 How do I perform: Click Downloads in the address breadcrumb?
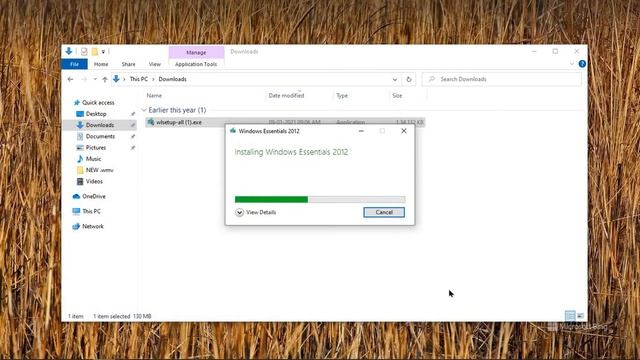[172, 79]
